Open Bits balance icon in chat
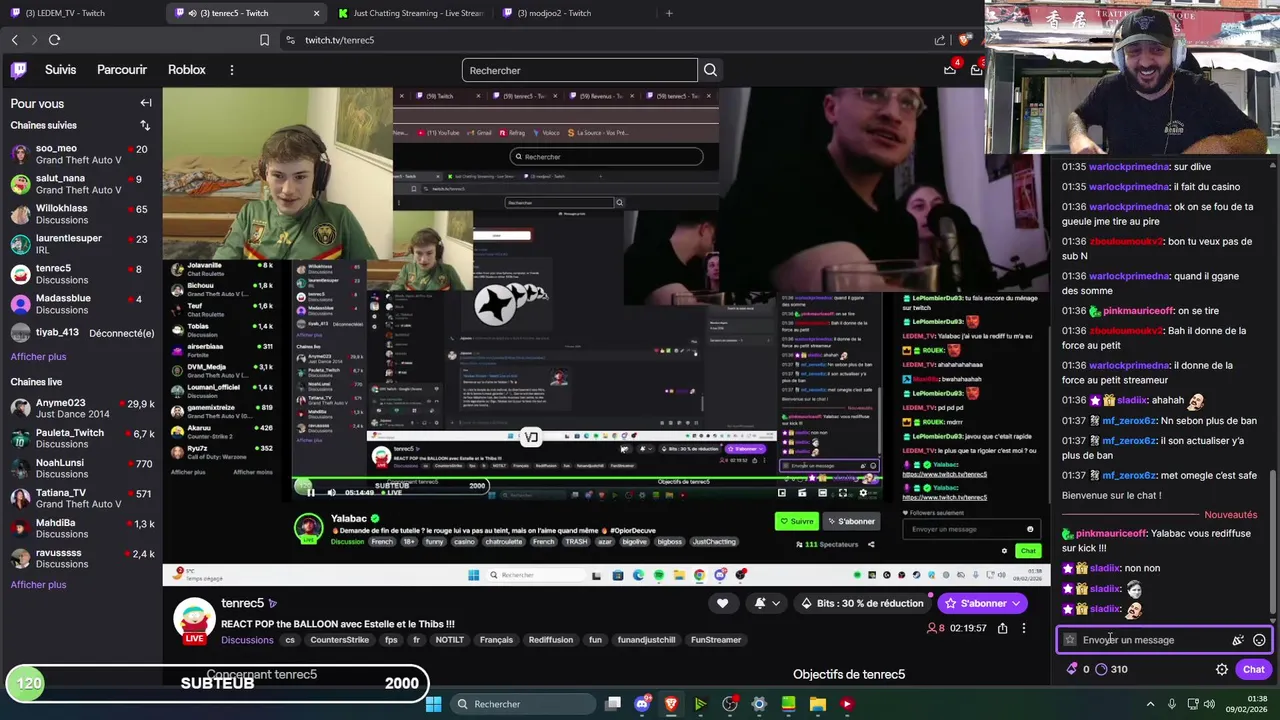The image size is (1280, 720). (1077, 669)
